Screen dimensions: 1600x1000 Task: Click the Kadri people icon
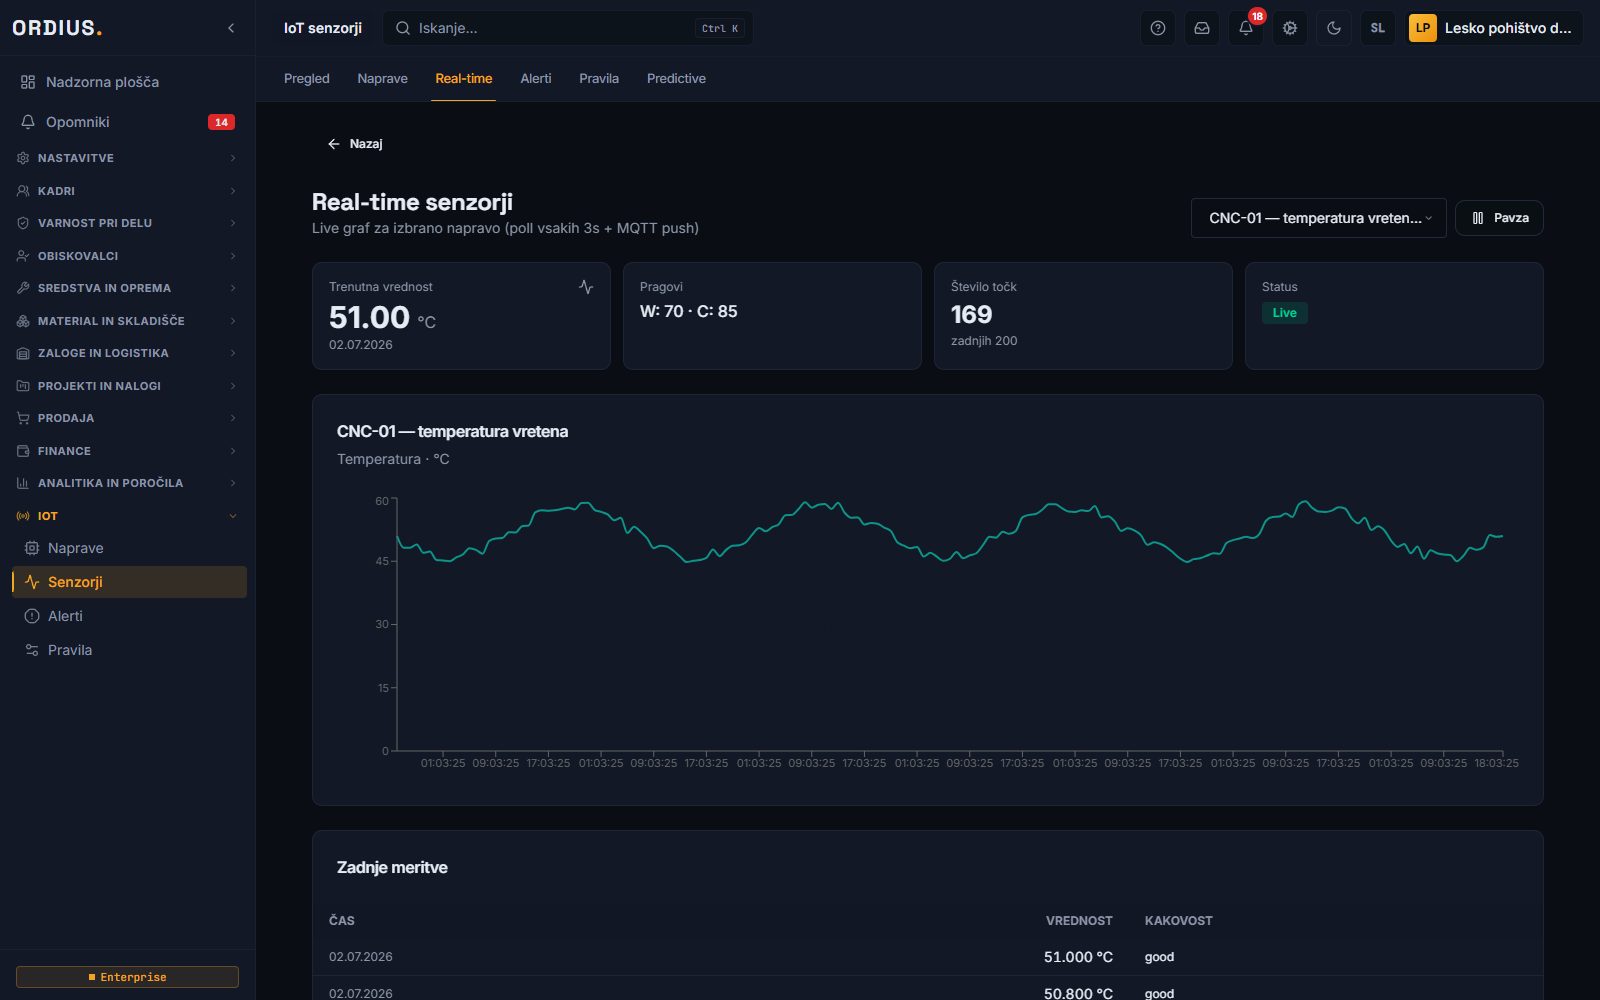pos(23,191)
